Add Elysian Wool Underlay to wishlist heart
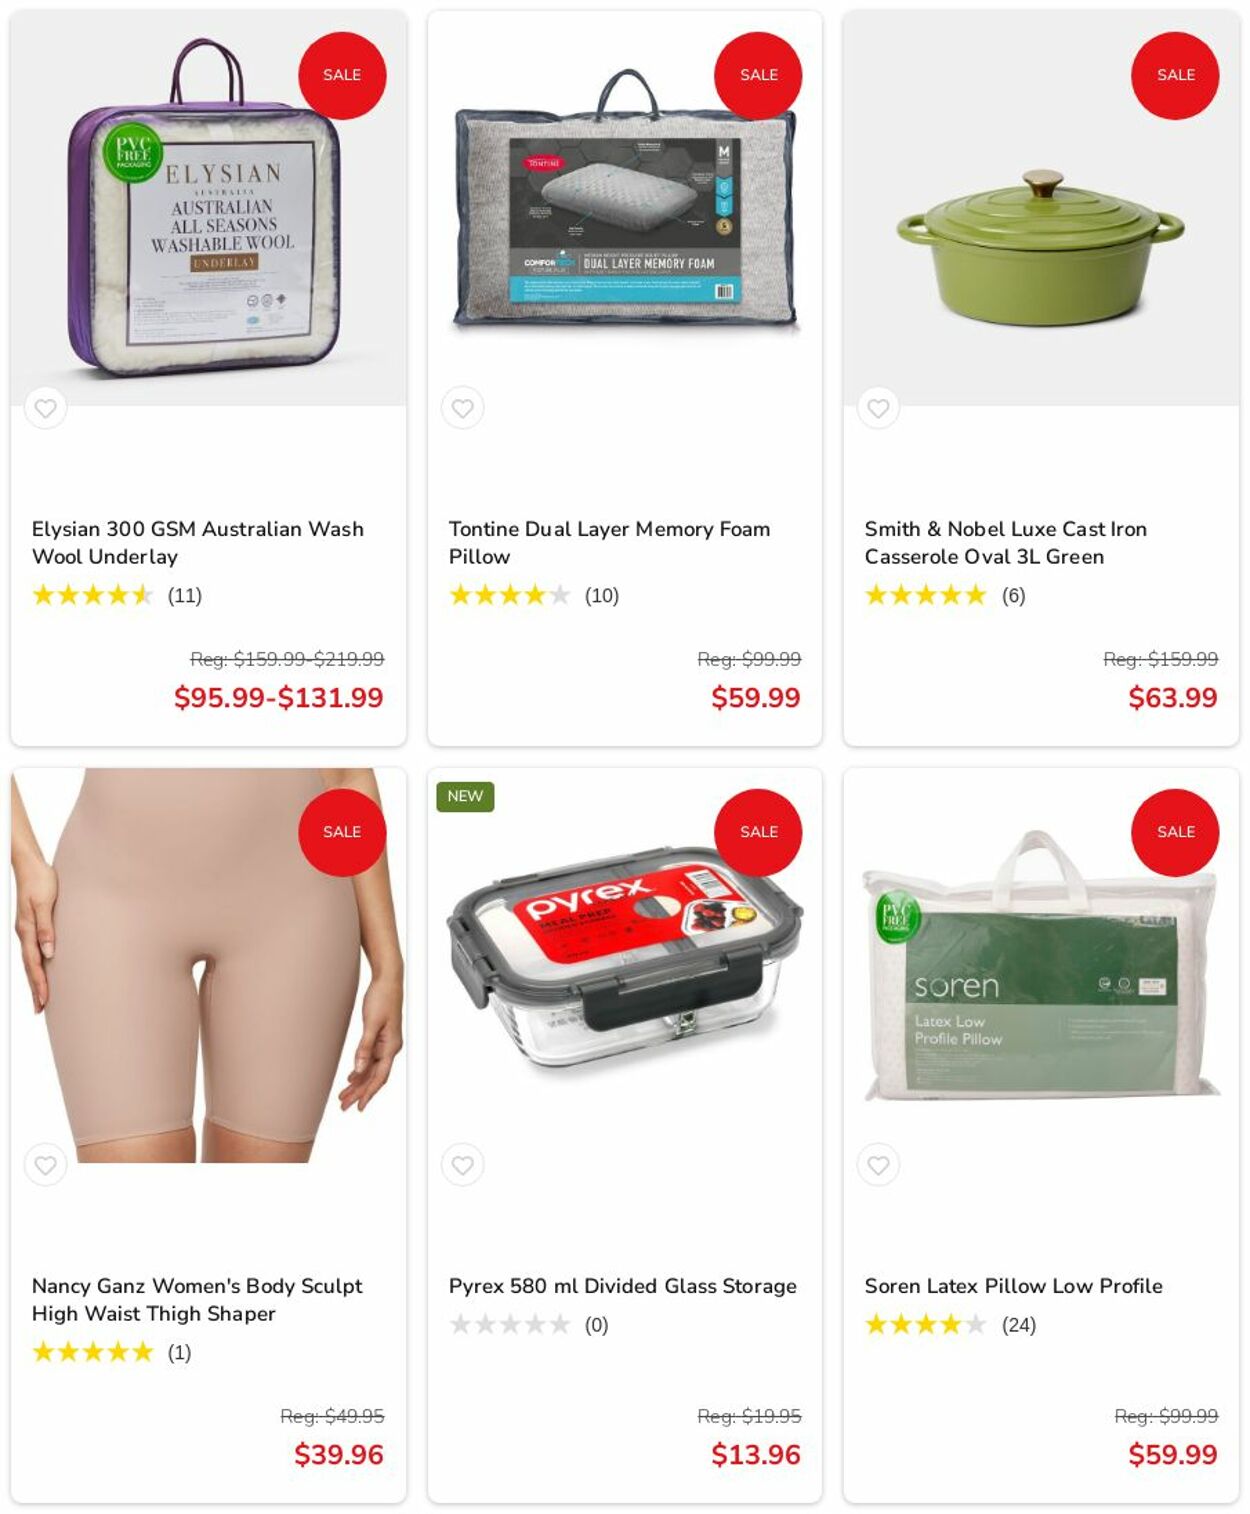The image size is (1250, 1514). 46,408
